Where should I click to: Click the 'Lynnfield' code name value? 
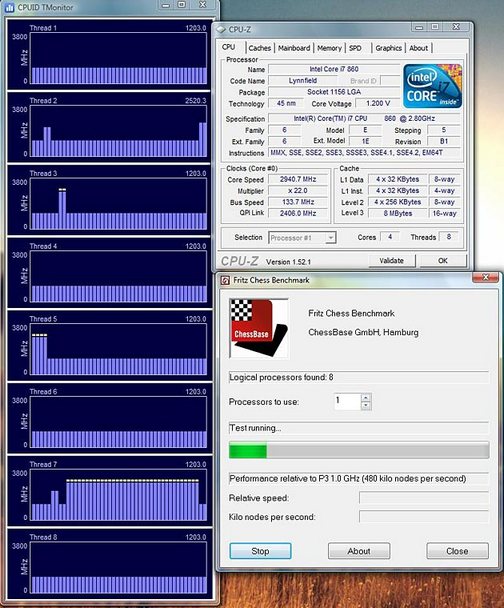point(303,81)
